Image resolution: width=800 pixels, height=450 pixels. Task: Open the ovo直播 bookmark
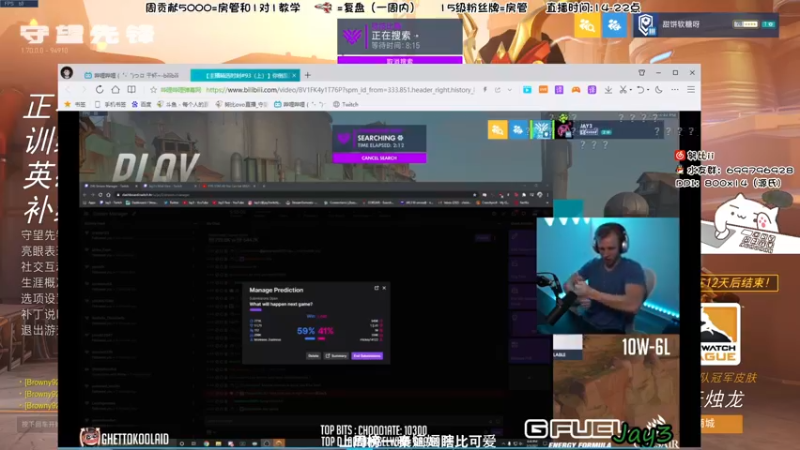point(241,104)
